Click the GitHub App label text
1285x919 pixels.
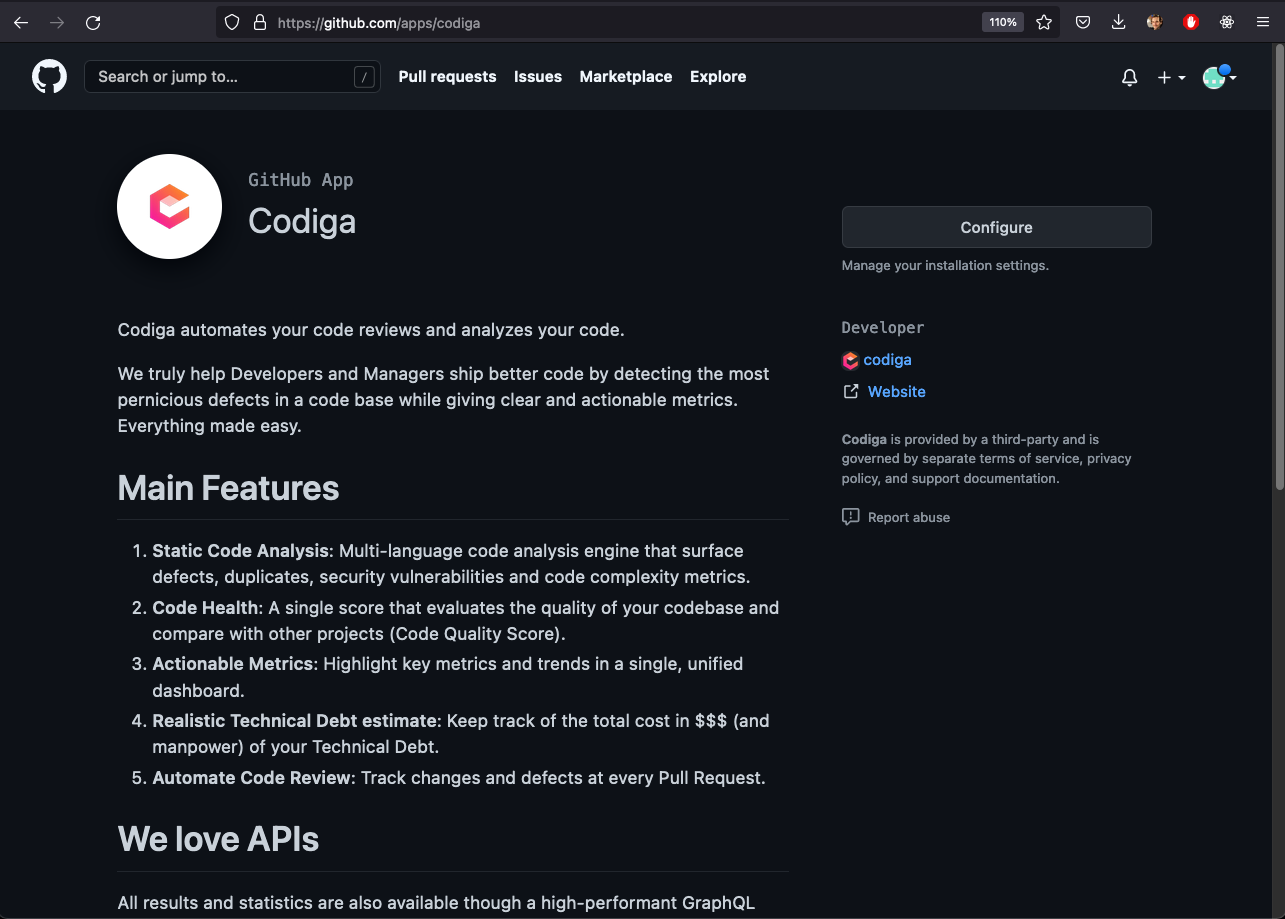pos(301,180)
